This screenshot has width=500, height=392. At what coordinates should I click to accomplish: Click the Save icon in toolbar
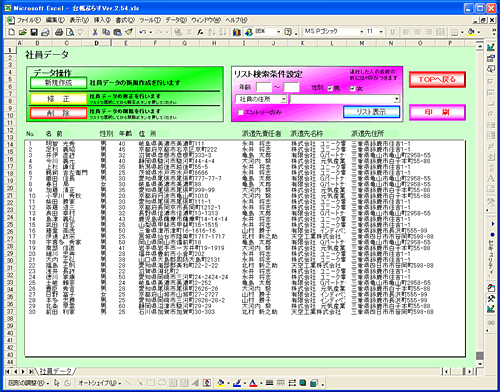34,32
